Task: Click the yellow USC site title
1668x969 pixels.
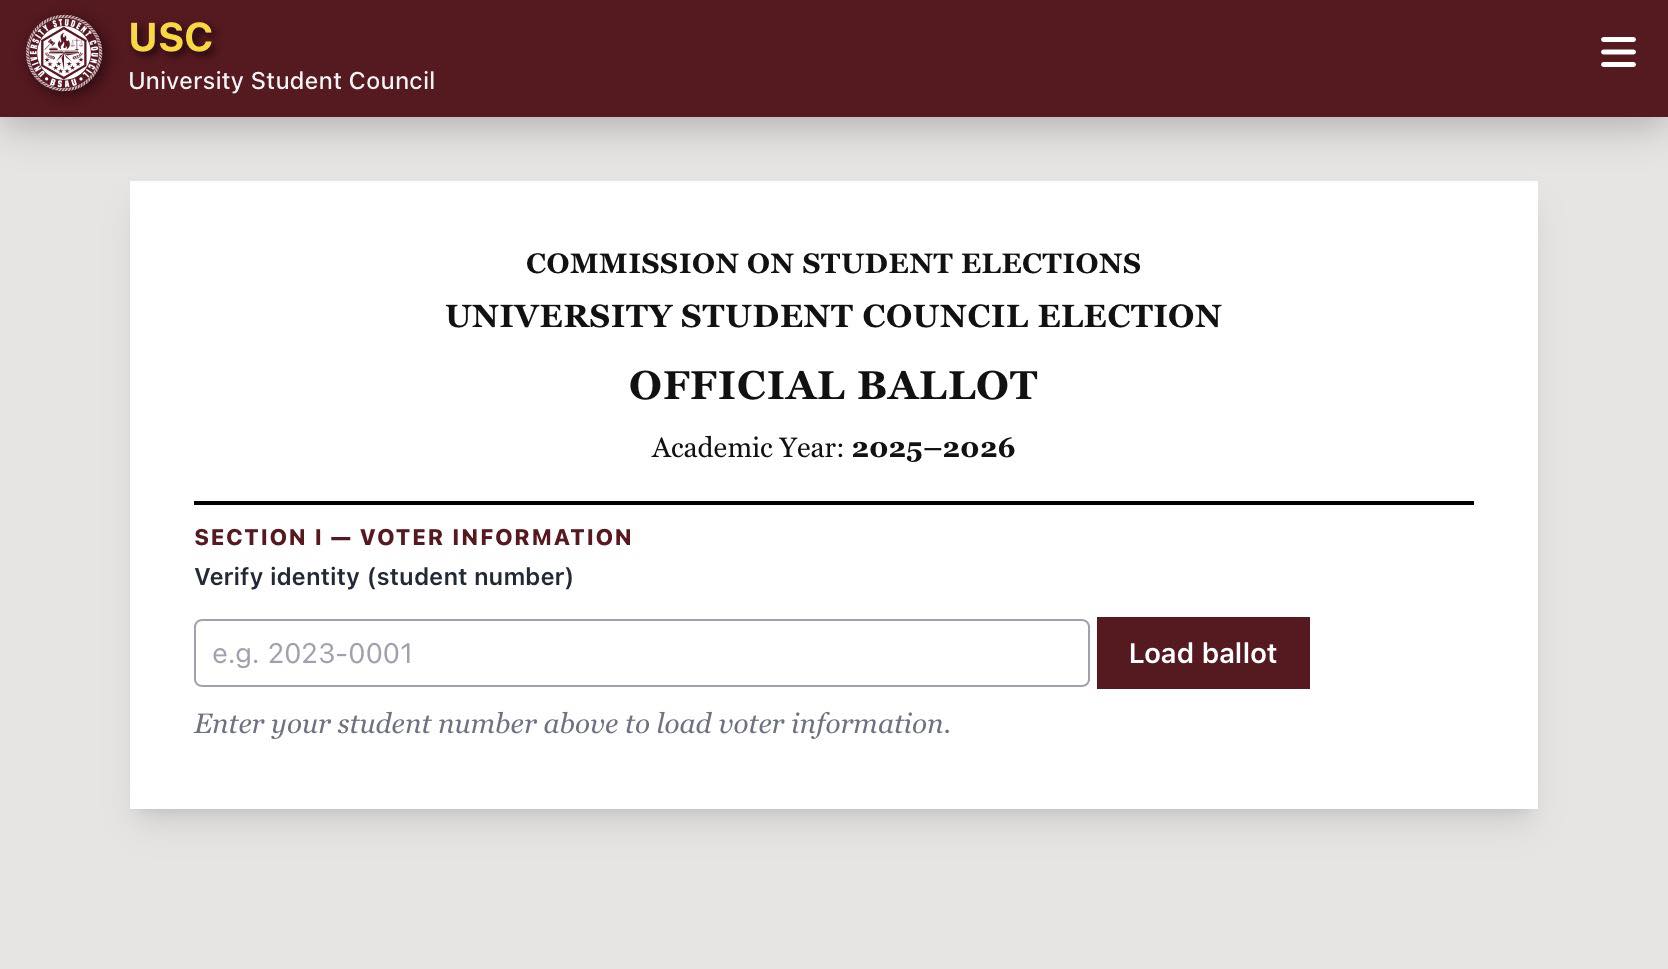Action: [x=171, y=38]
